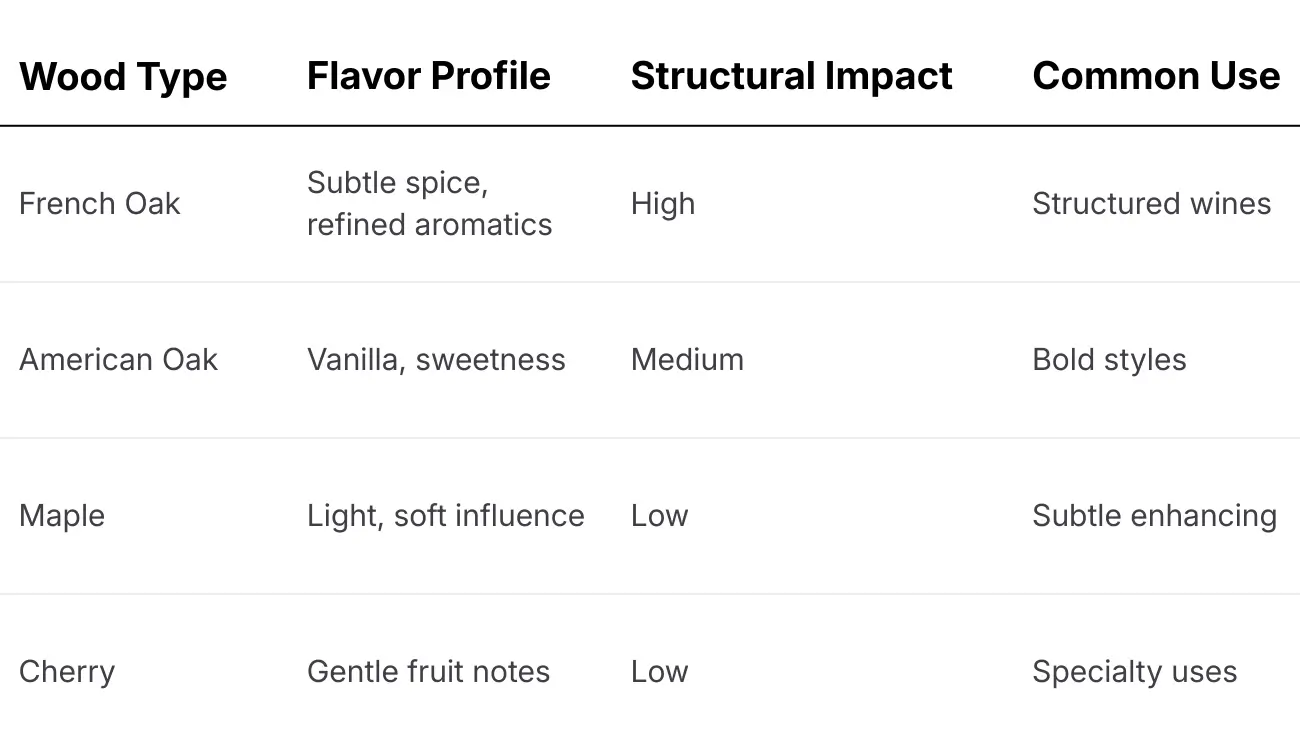Select the American Oak cell
1300x750 pixels.
(x=118, y=360)
